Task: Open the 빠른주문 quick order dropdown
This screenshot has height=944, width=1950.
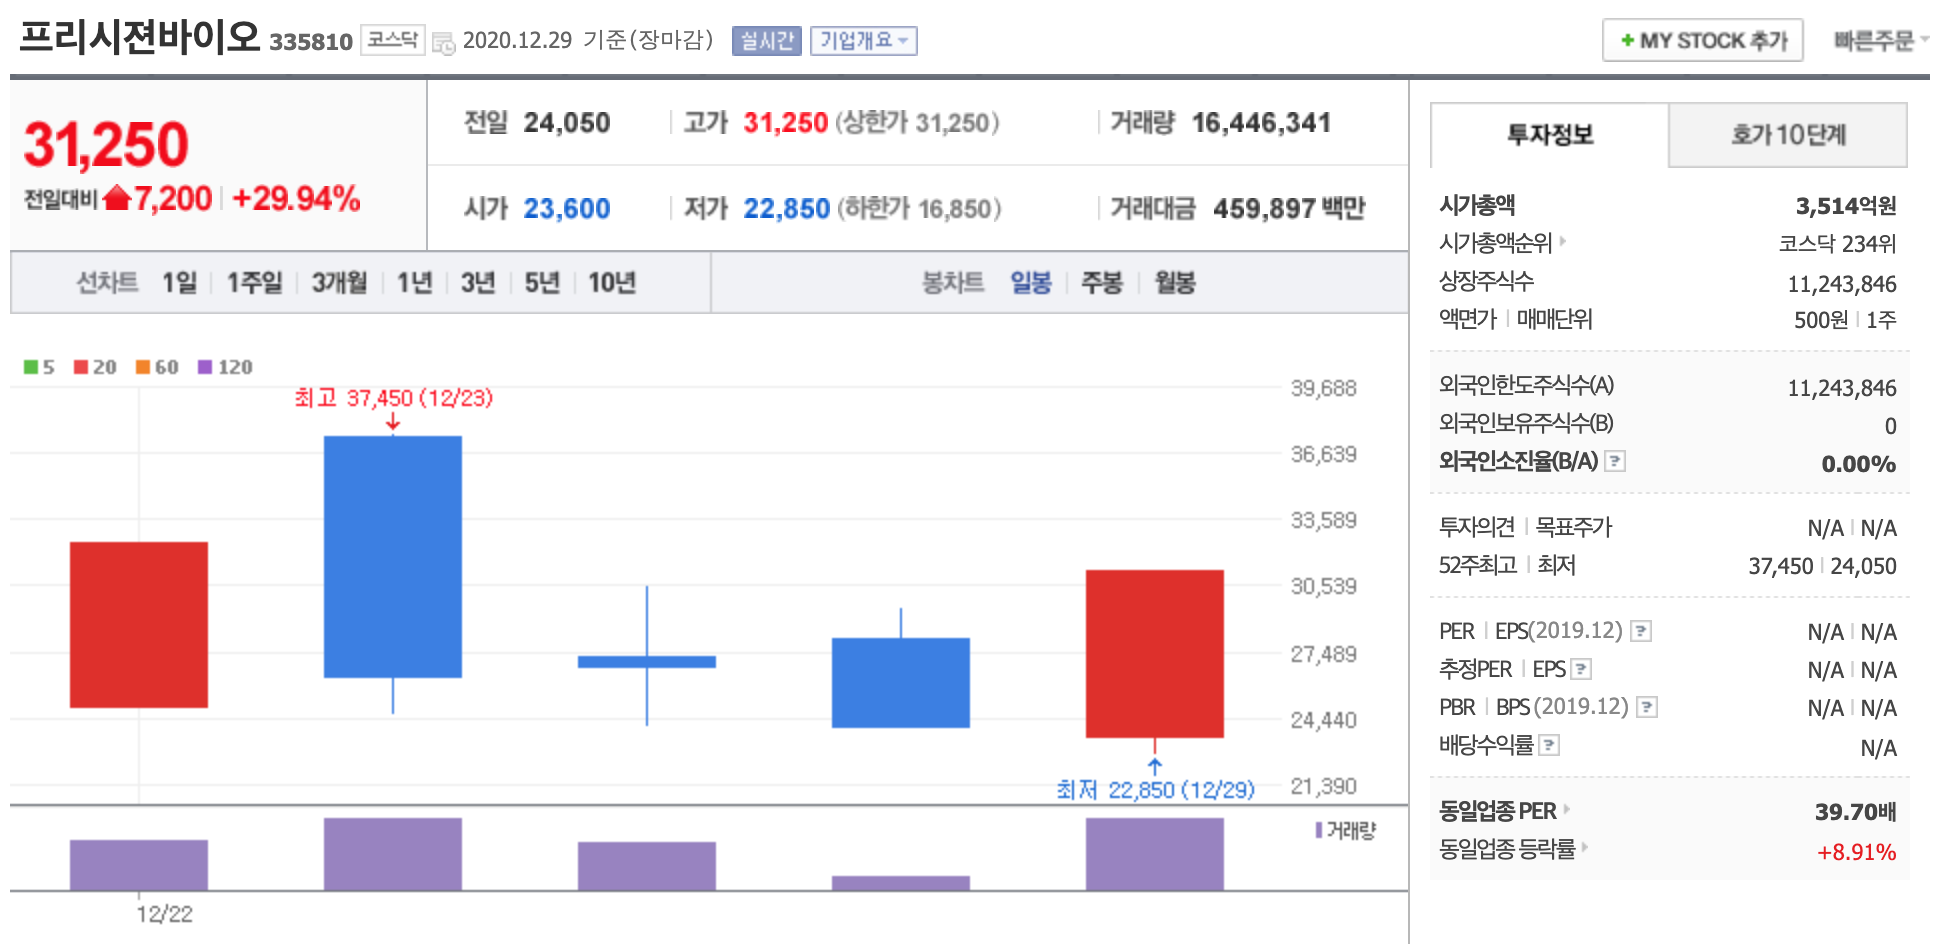Action: (1880, 41)
